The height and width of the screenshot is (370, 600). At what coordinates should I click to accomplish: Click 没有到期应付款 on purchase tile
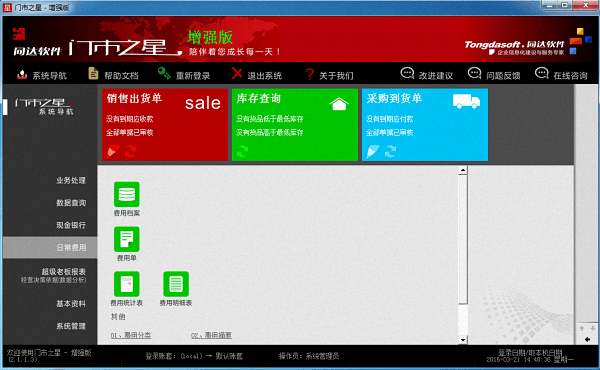tap(390, 119)
